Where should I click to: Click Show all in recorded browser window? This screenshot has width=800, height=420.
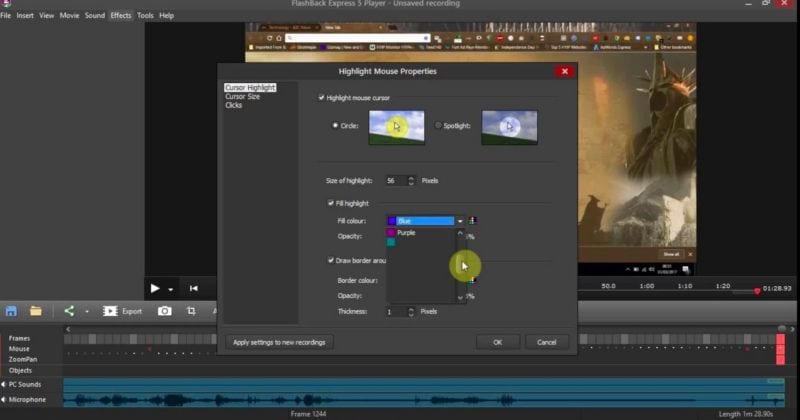pos(671,254)
